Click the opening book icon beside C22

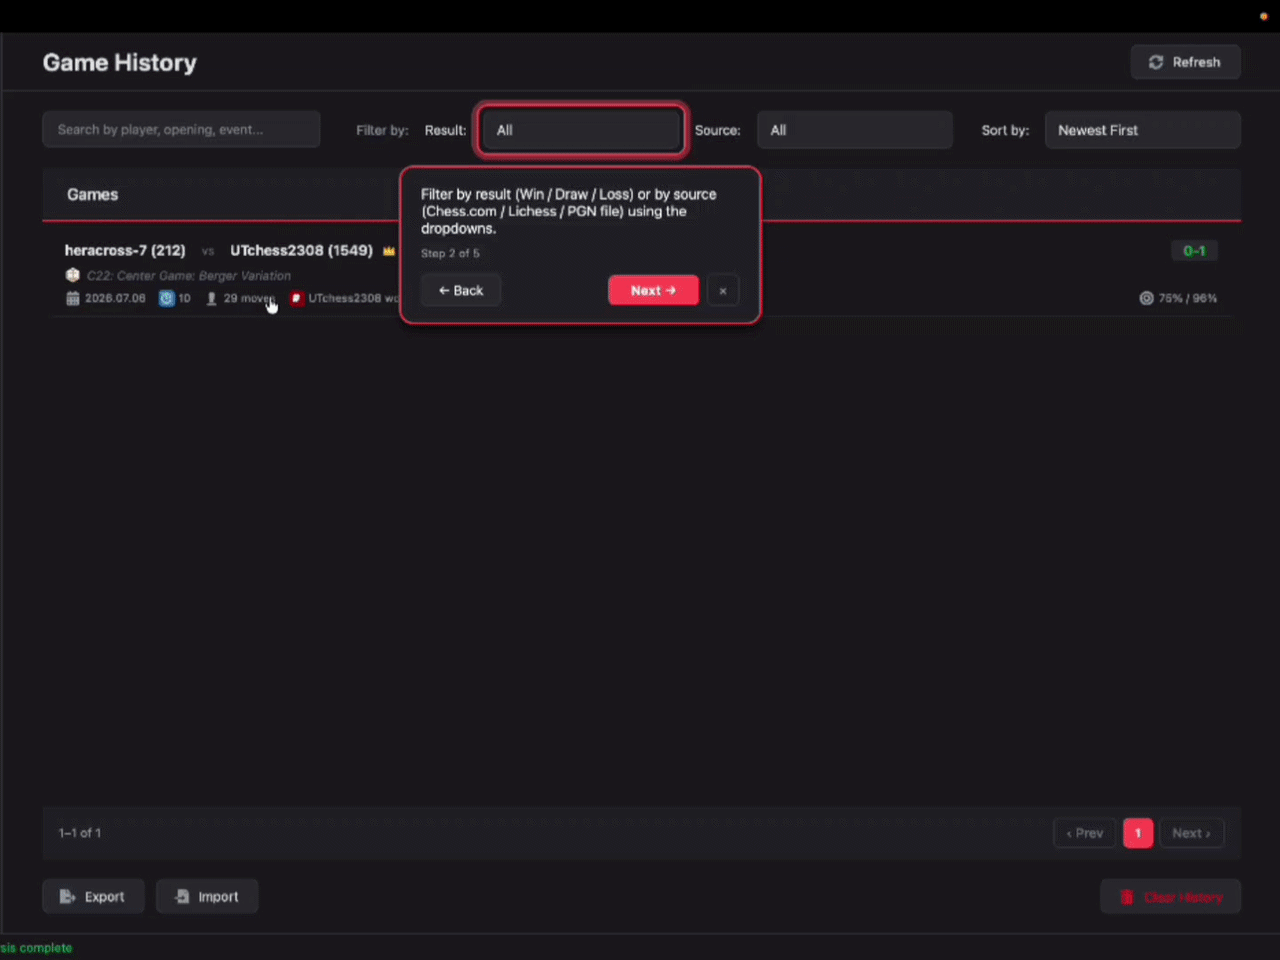click(x=72, y=275)
